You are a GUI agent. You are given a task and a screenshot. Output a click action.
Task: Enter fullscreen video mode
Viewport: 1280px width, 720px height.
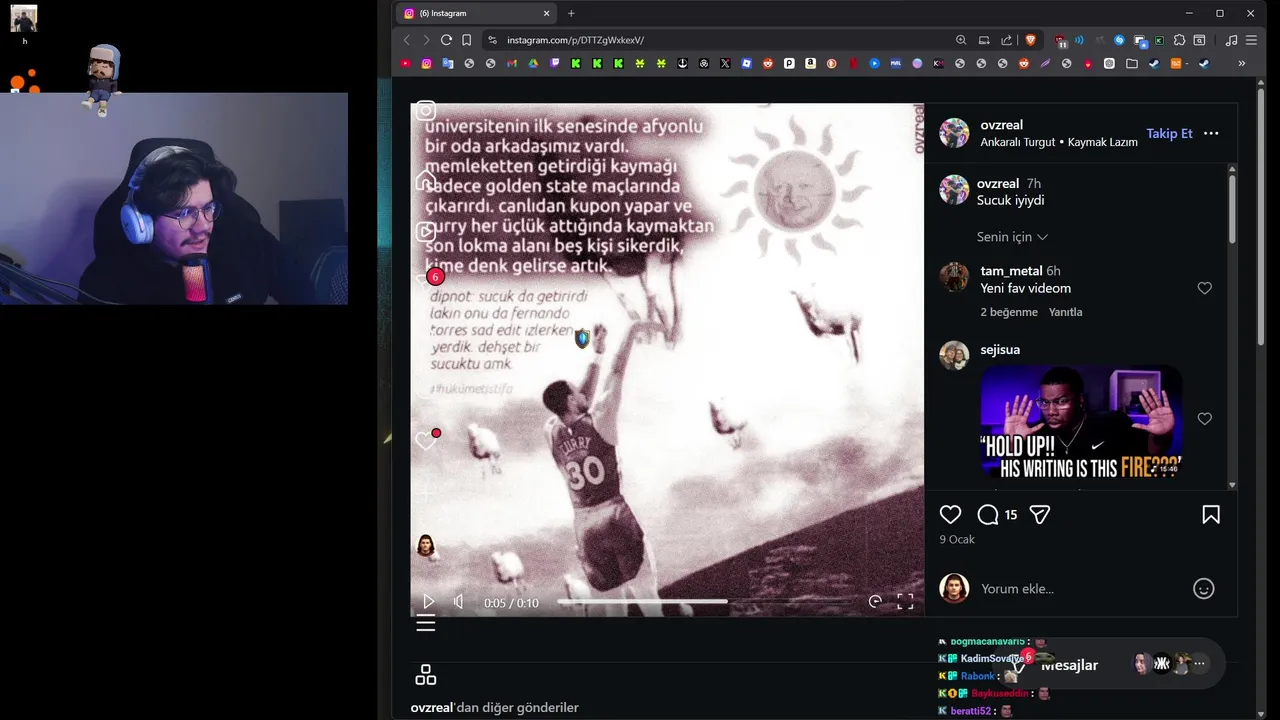tap(905, 601)
